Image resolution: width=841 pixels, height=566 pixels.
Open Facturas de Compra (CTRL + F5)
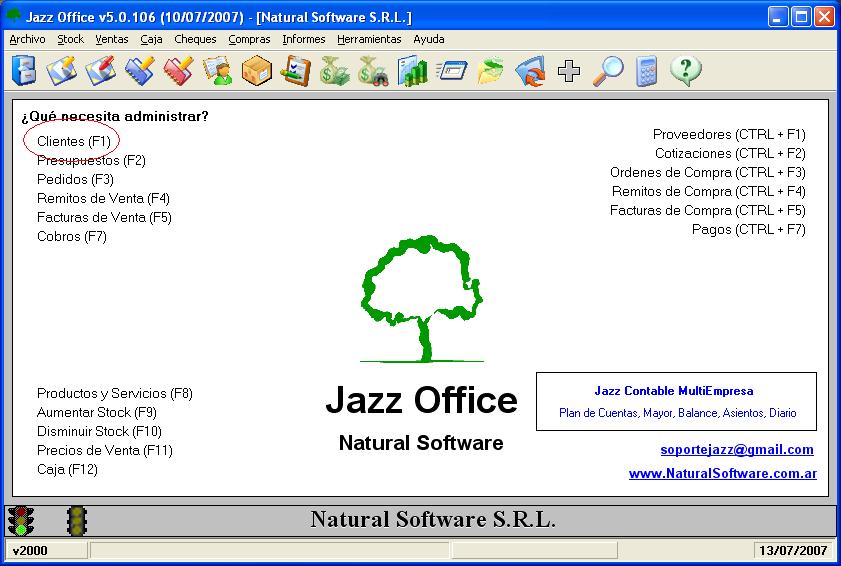click(x=708, y=210)
